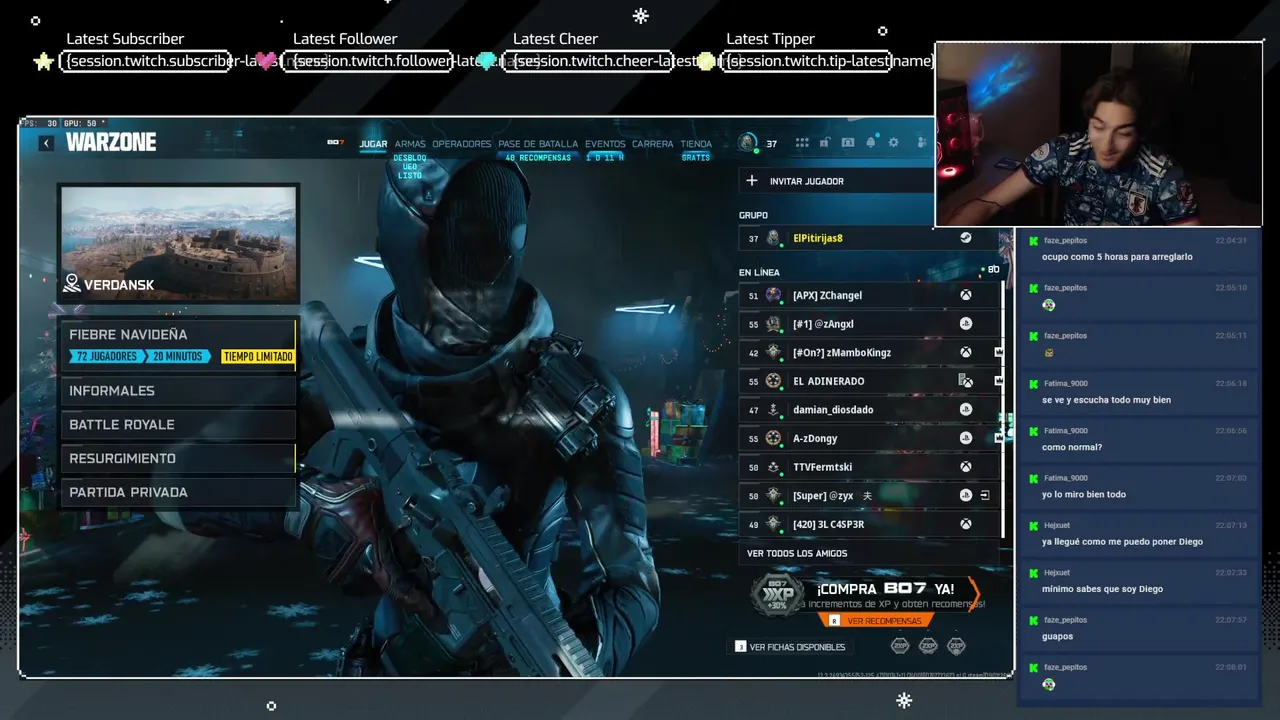This screenshot has height=720, width=1280.
Task: Select friend [#1] @zAngxl
Action: (868, 324)
